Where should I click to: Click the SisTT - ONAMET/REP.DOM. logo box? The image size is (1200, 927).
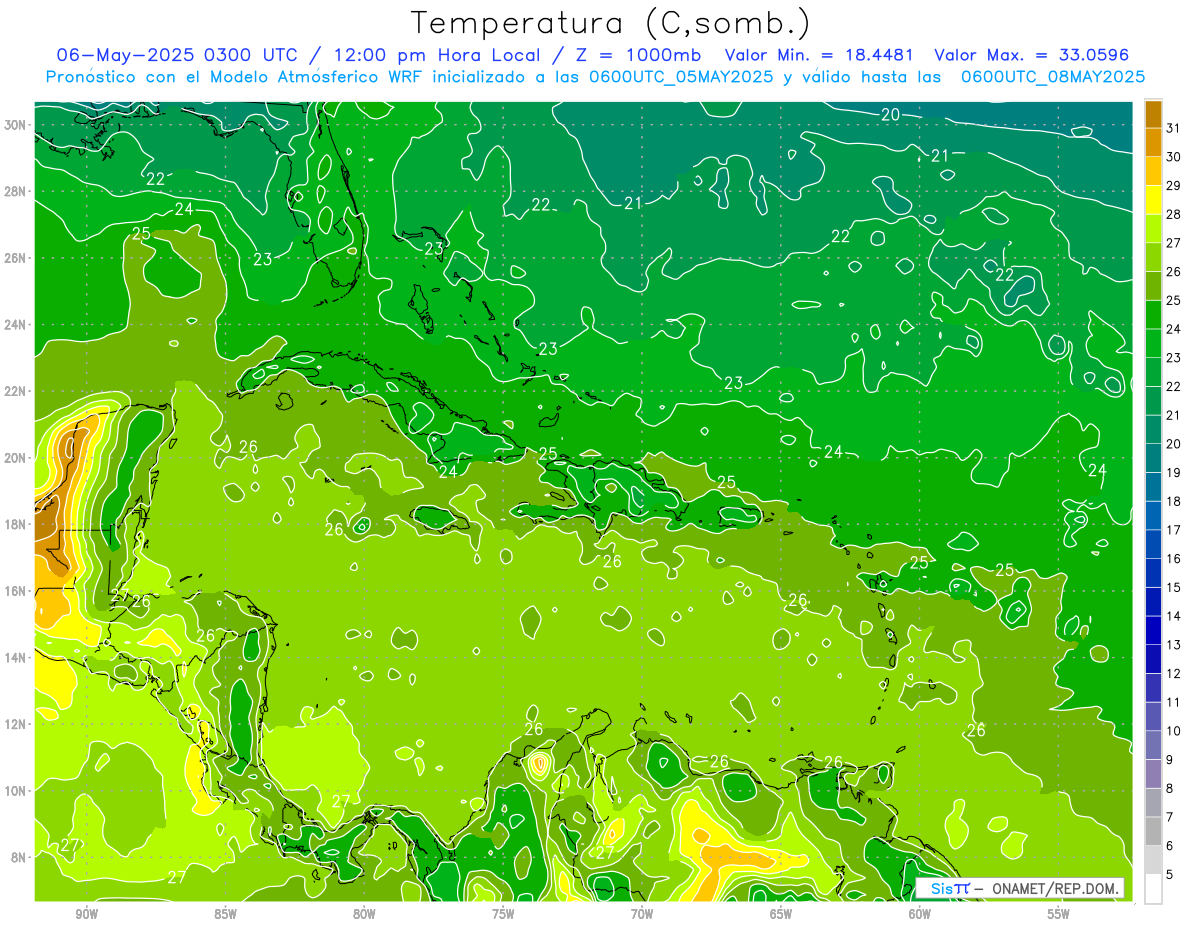[1020, 888]
